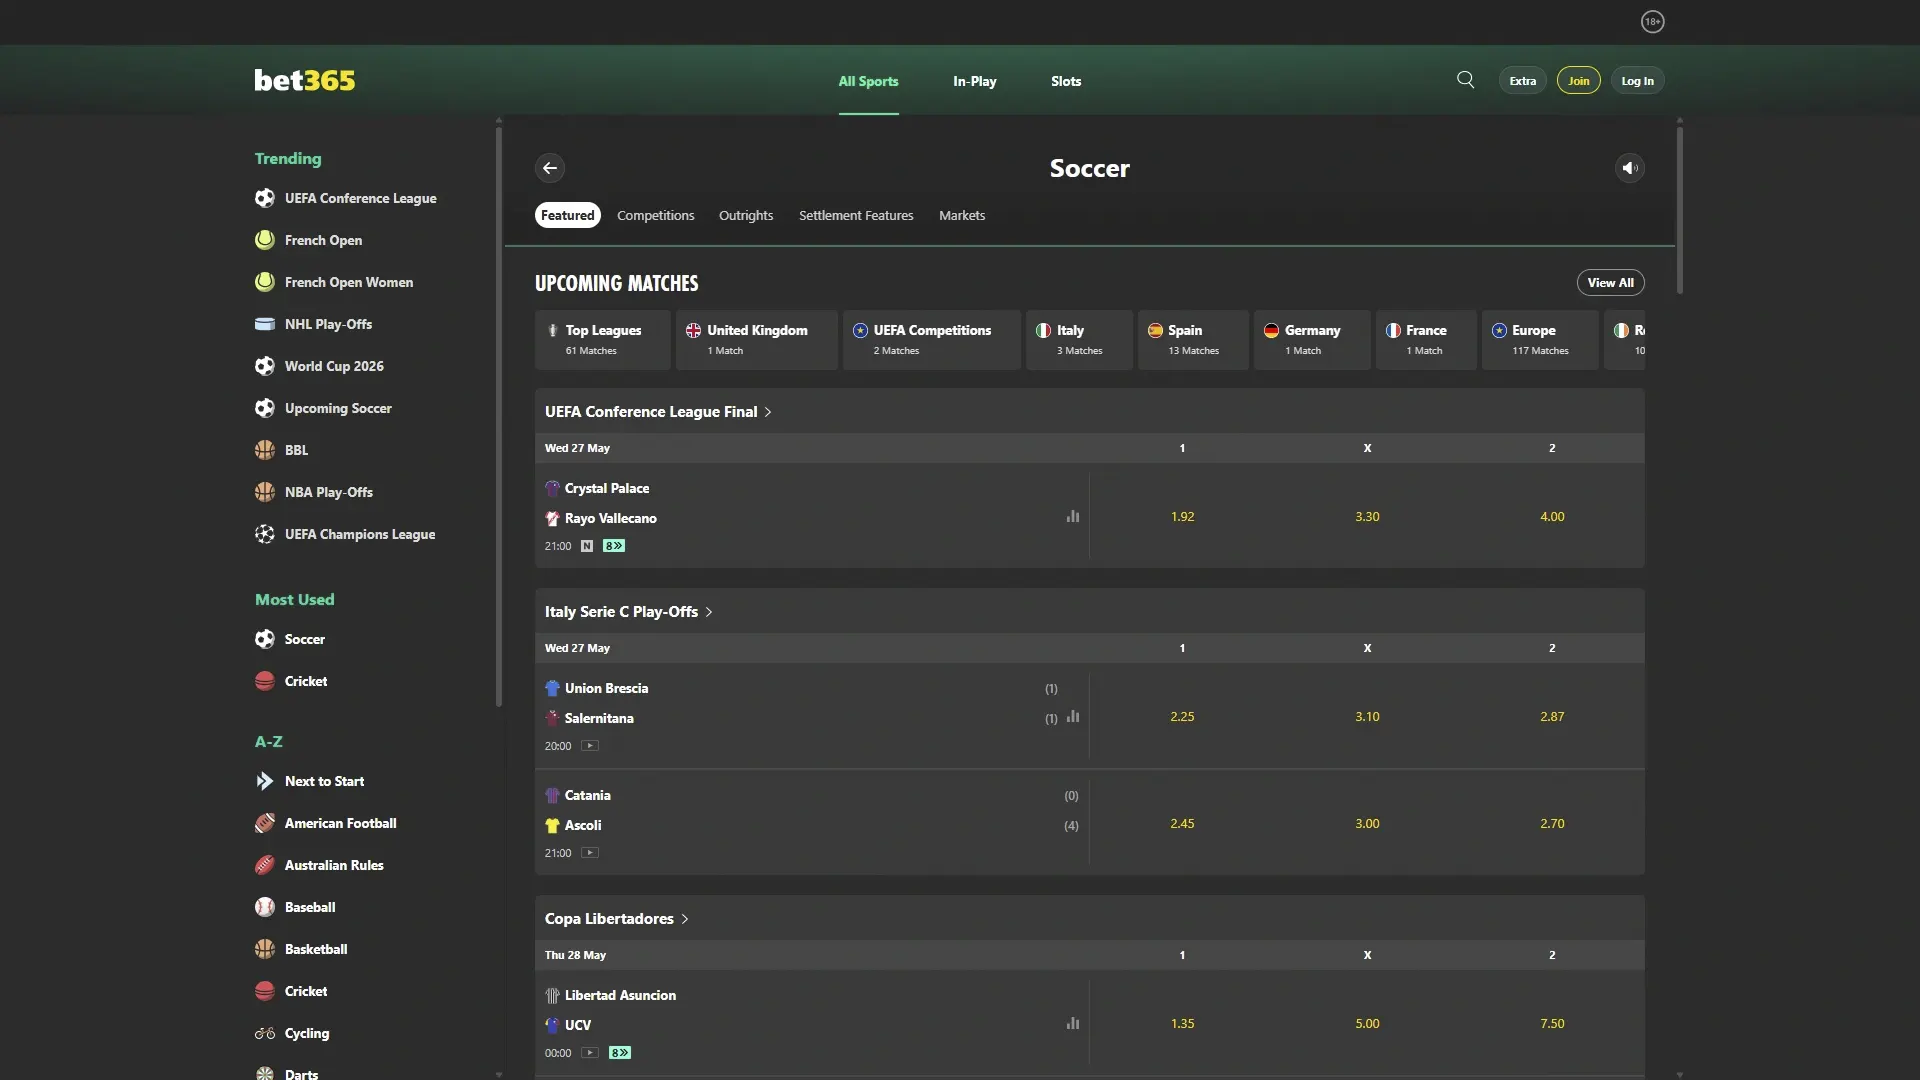1920x1080 pixels.
Task: Select American Football in A-Z list
Action: tap(326, 823)
